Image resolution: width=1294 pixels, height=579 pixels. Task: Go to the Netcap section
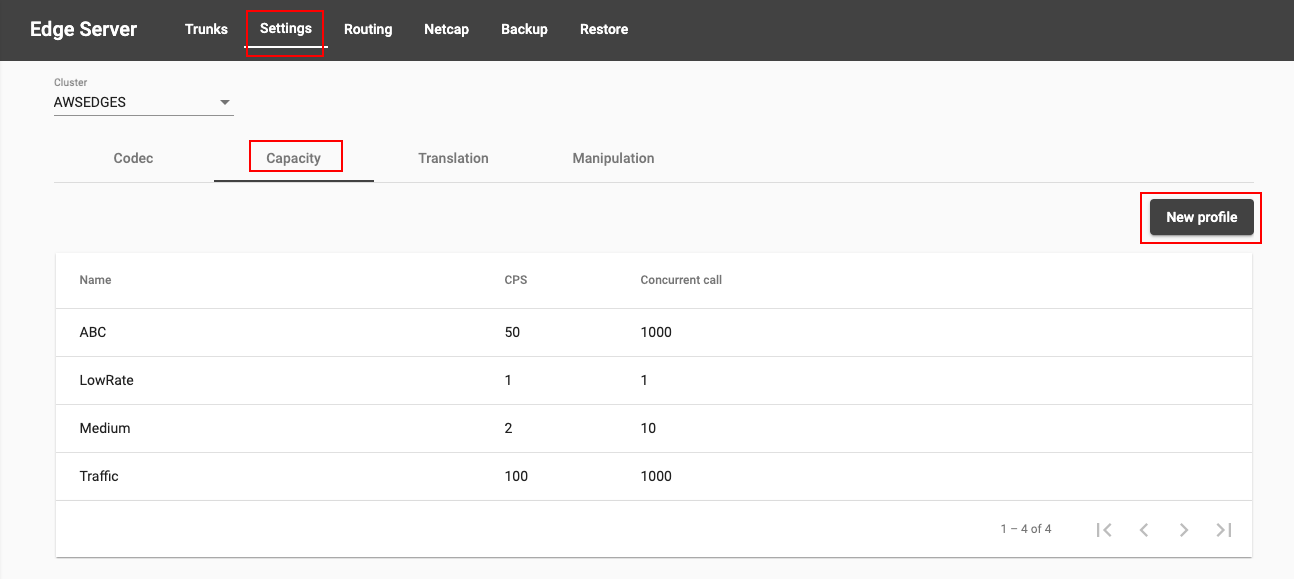(x=446, y=29)
